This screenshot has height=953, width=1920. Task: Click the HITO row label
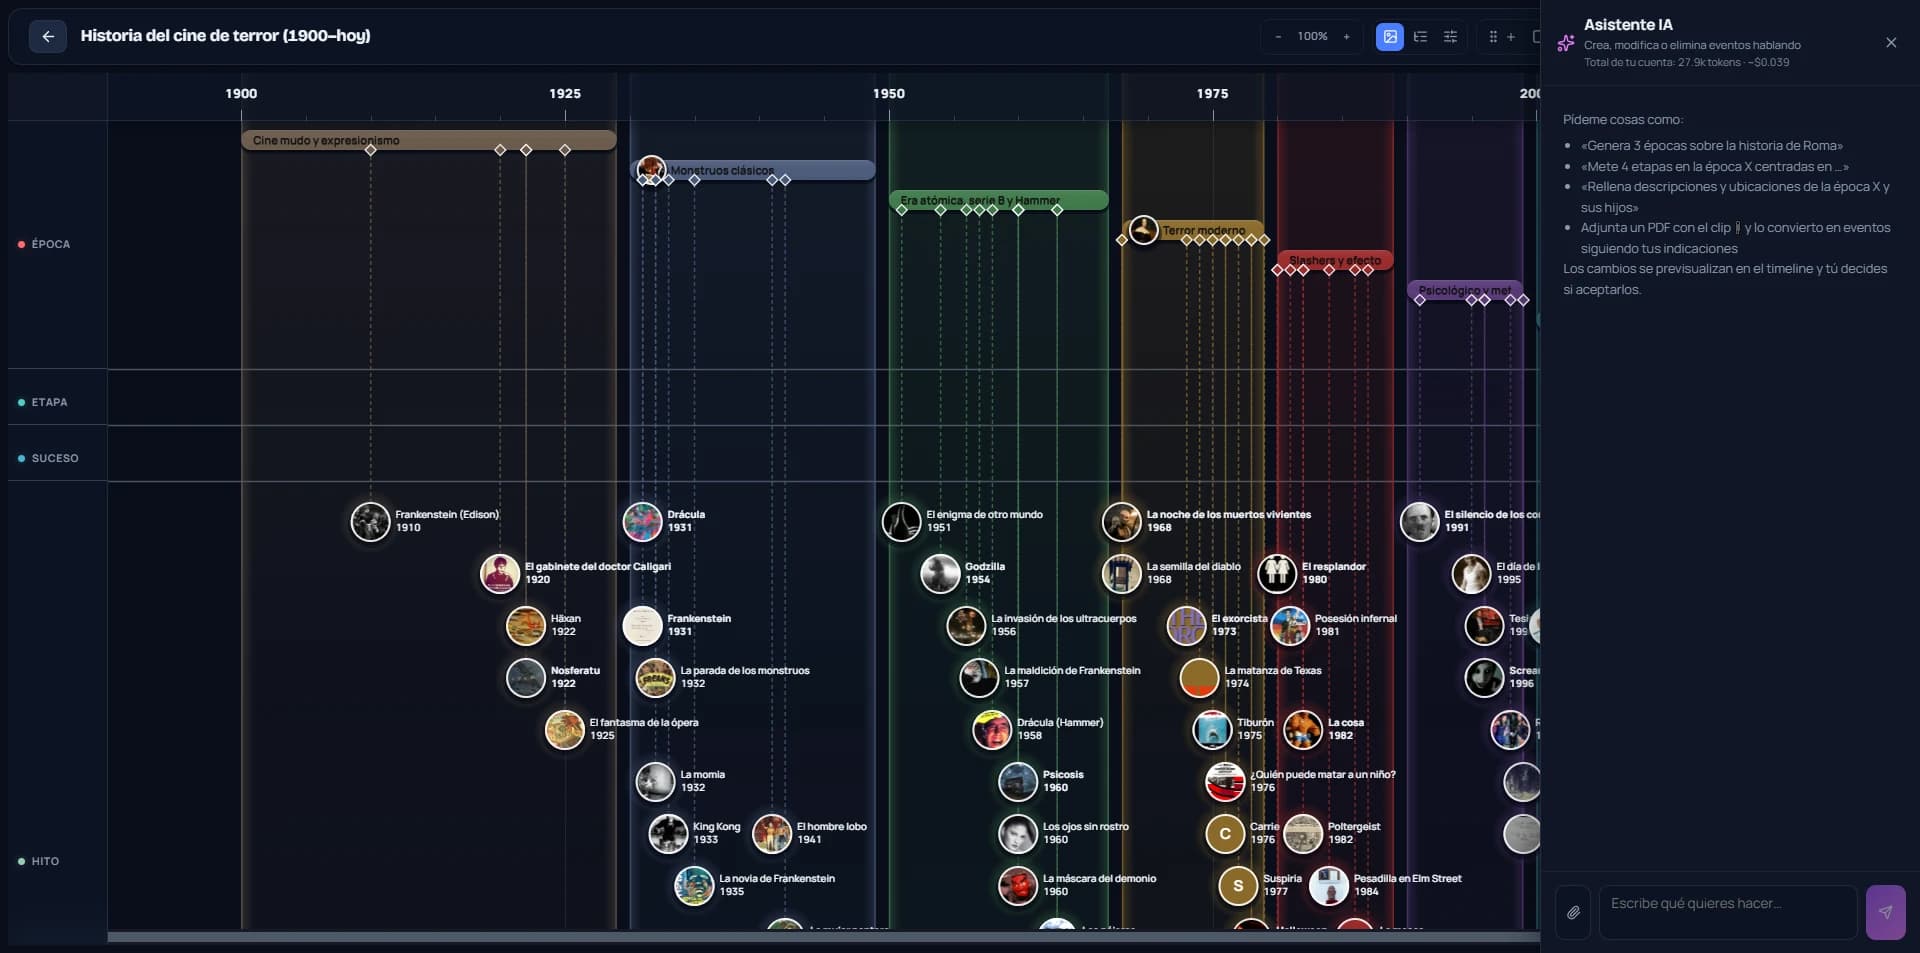pos(45,861)
